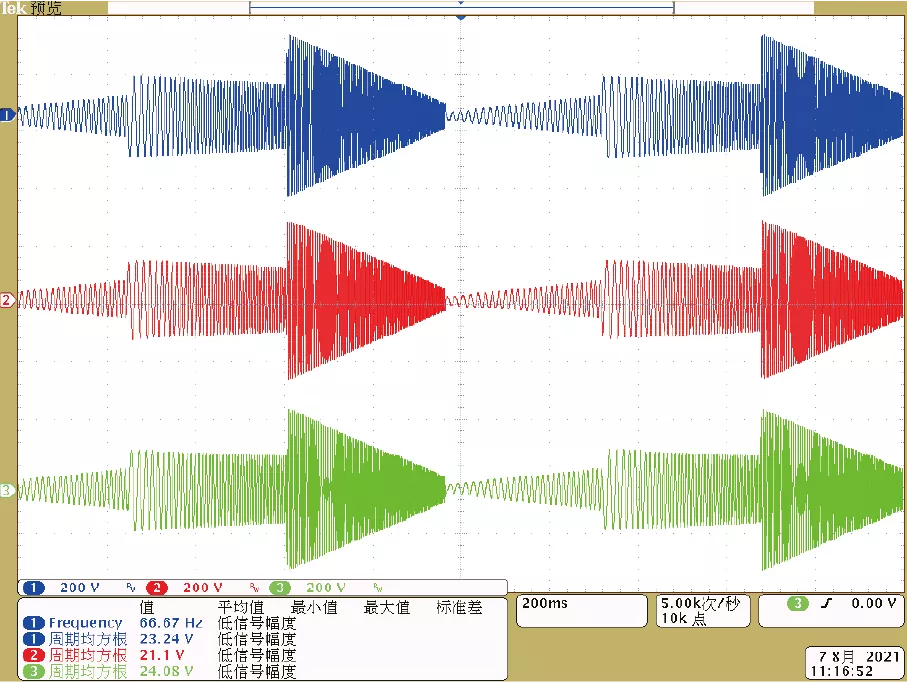Click the Tek 预览 acquisition status label

[x=31, y=8]
